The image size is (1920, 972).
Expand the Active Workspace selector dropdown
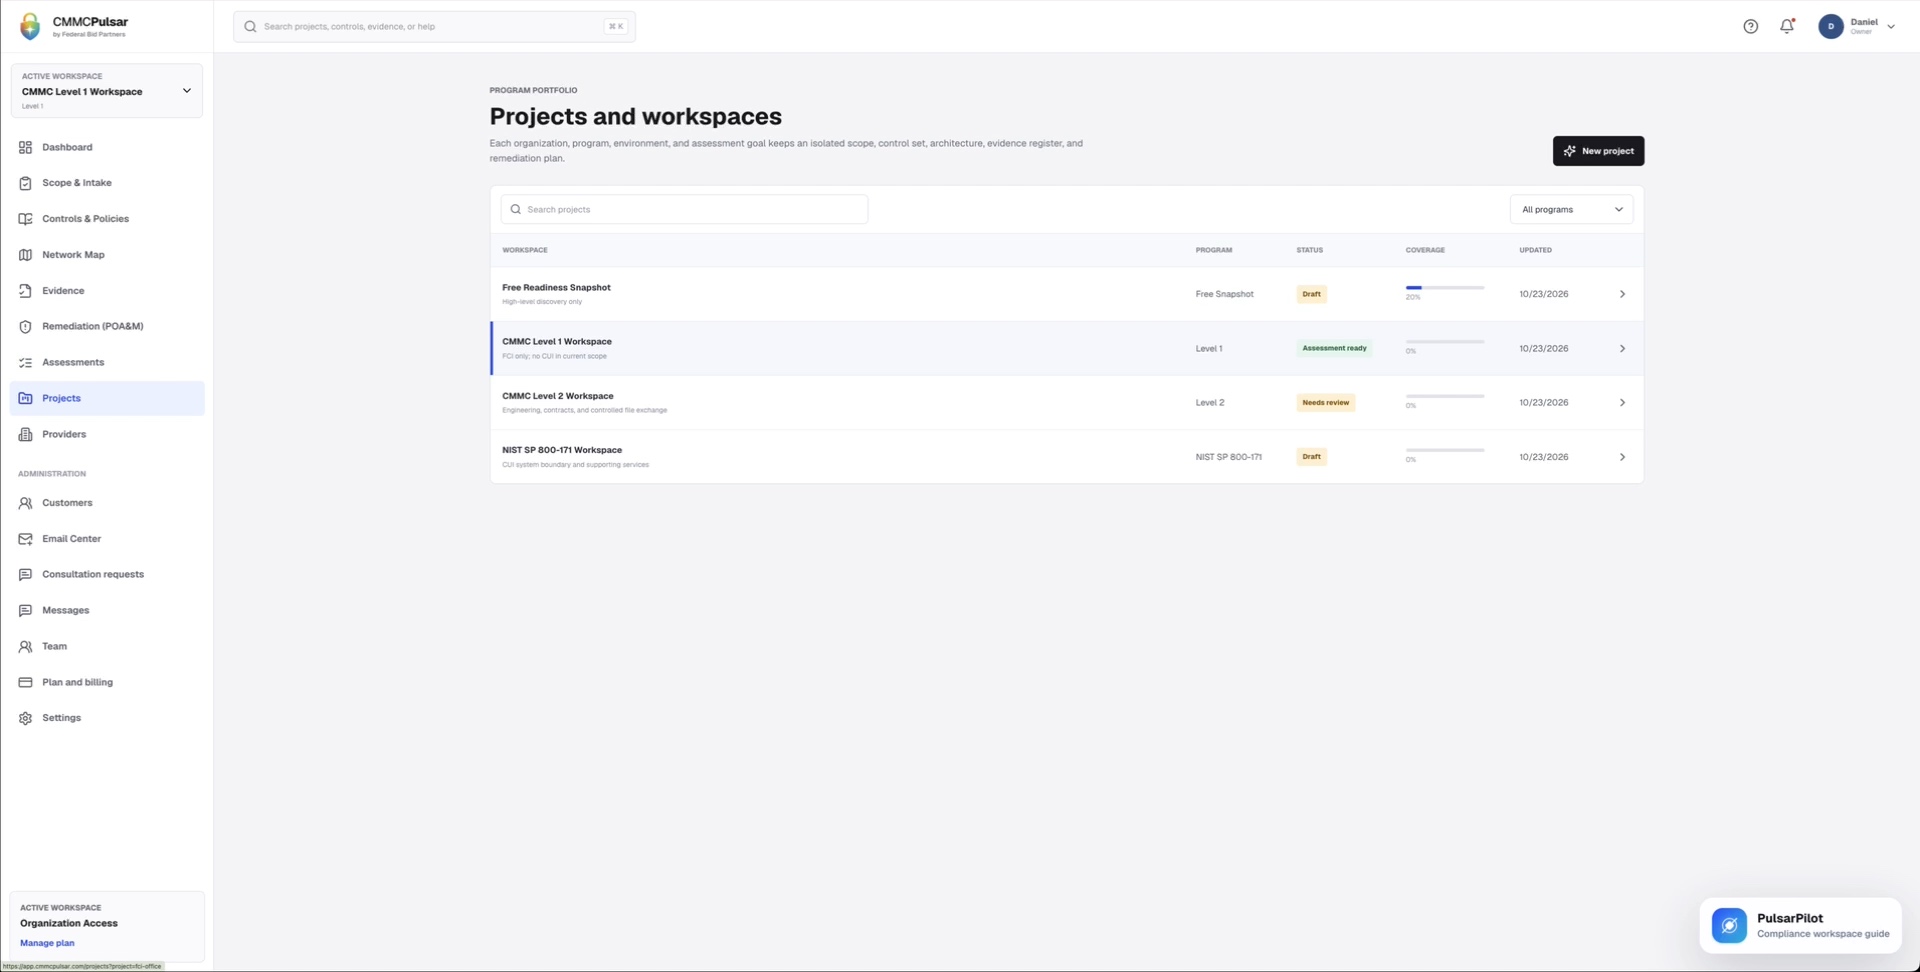(x=107, y=91)
